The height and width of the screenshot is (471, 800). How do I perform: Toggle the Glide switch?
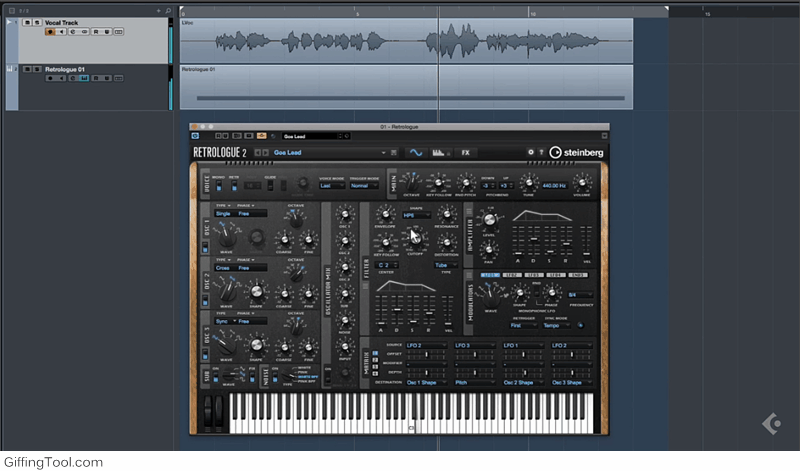pos(270,186)
